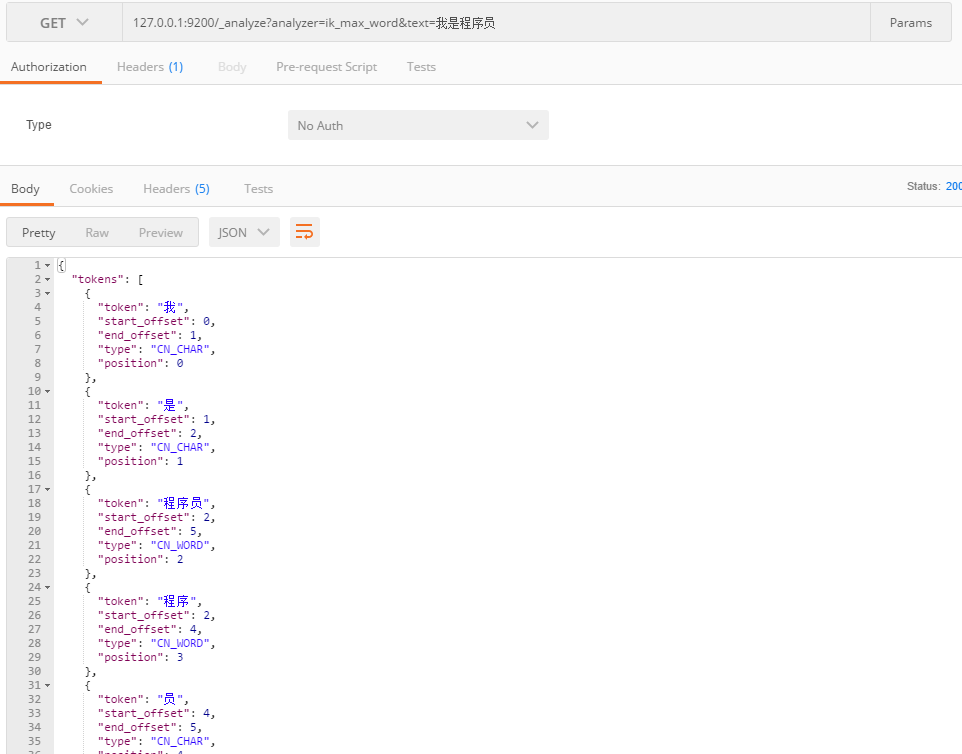Click the token value "是" on line 11
This screenshot has width=962, height=754.
pyautogui.click(x=170, y=405)
